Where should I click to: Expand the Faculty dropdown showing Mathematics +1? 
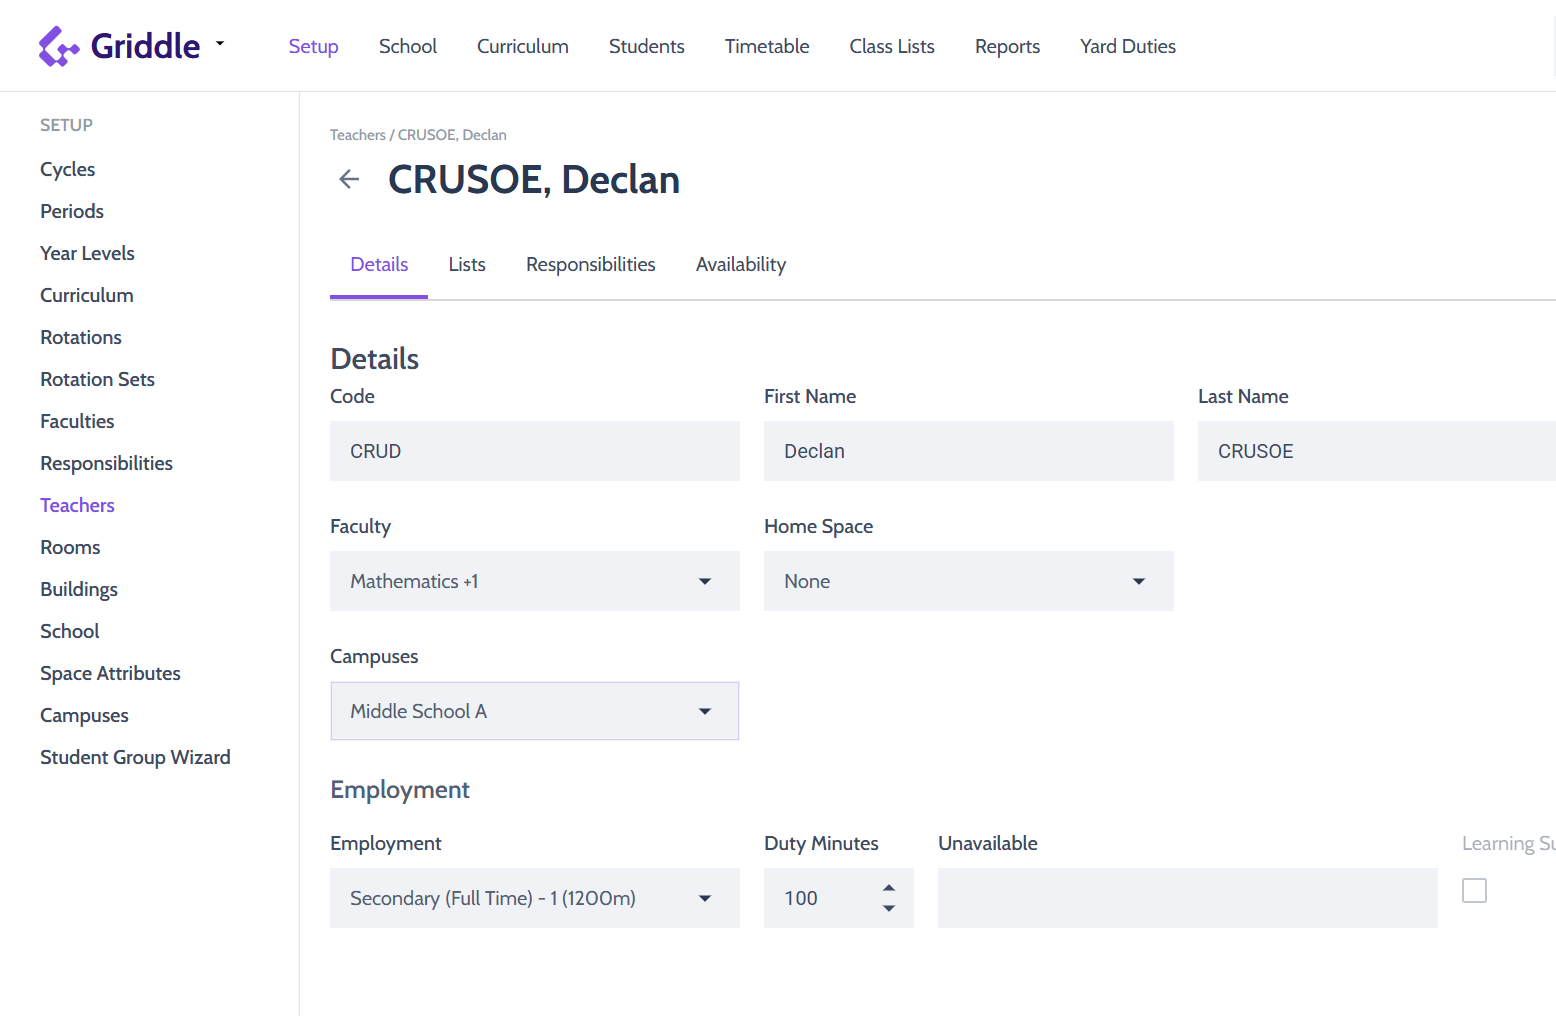(535, 581)
